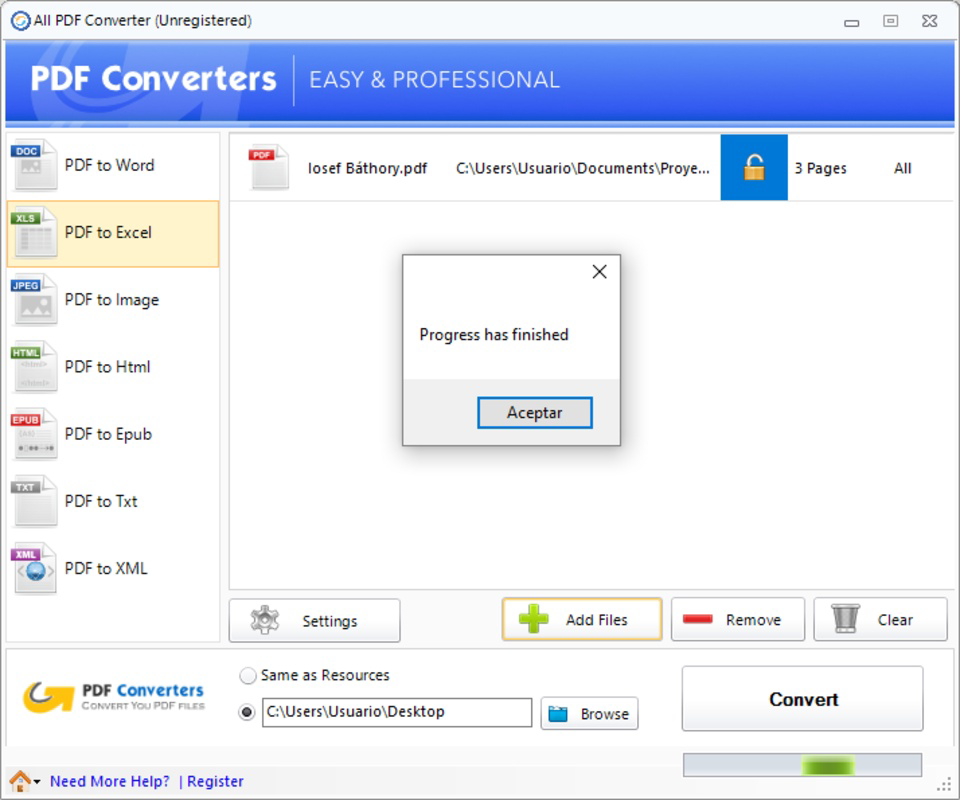The image size is (960, 800).
Task: Select the HTML icon for PDF to Html
Action: coord(34,367)
